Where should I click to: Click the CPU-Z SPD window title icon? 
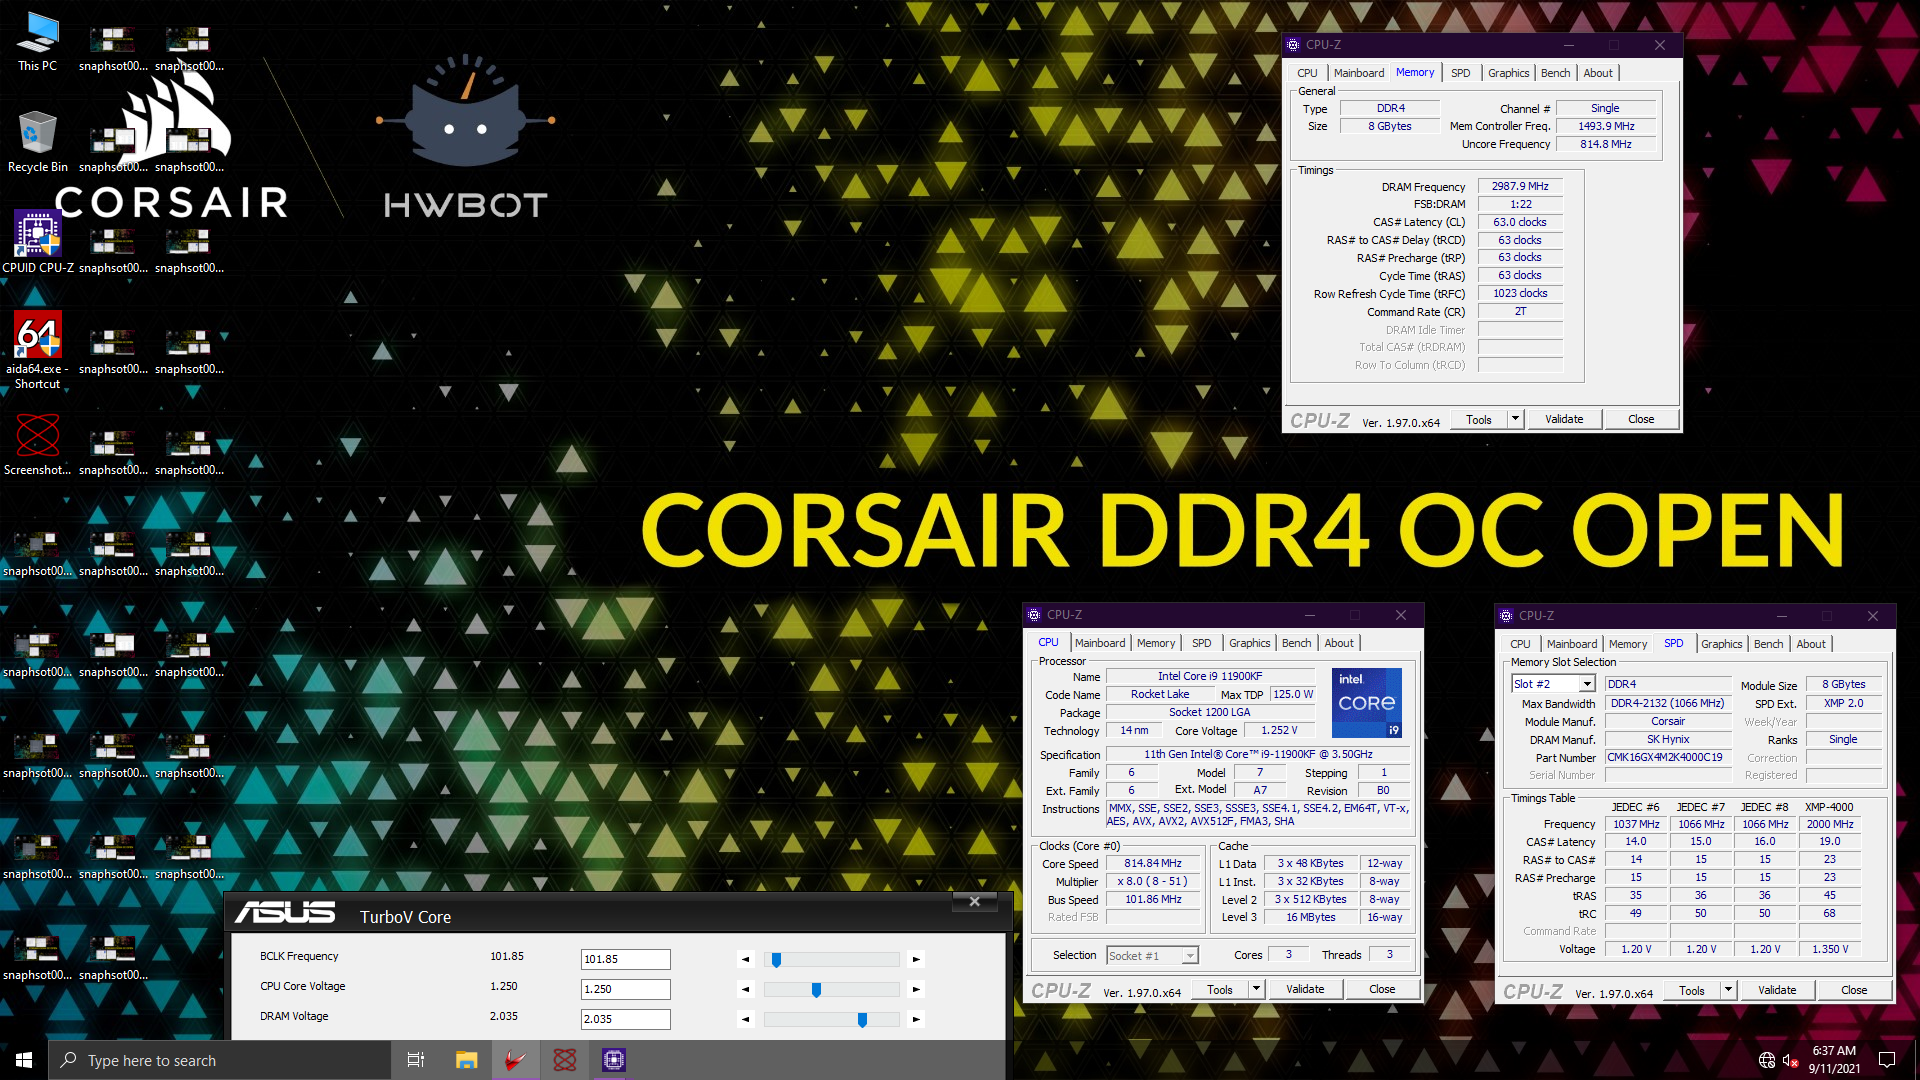[1506, 616]
